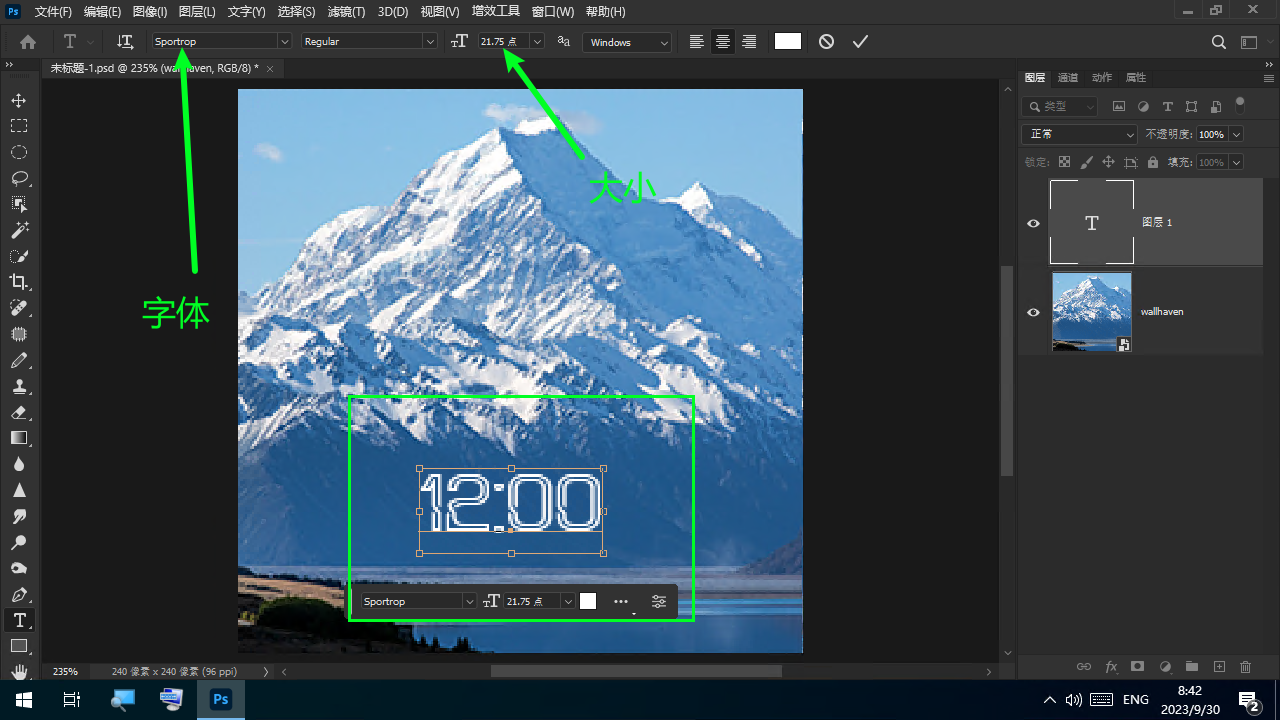Select the Gradient tool

(19, 438)
